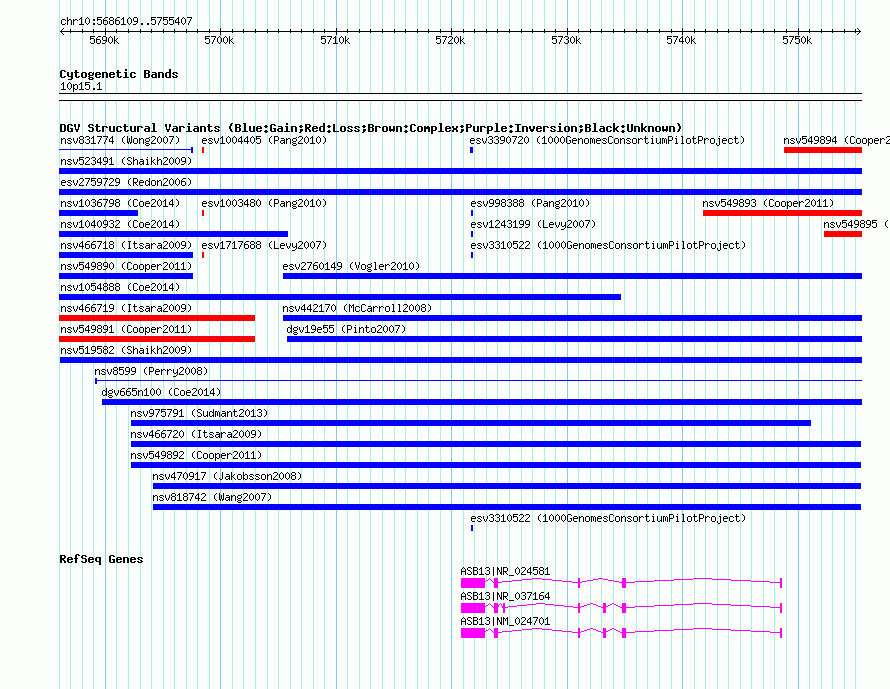Image resolution: width=890 pixels, height=689 pixels.
Task: Open variant esv2759729 (Redon2006)
Action: pyautogui.click(x=126, y=182)
